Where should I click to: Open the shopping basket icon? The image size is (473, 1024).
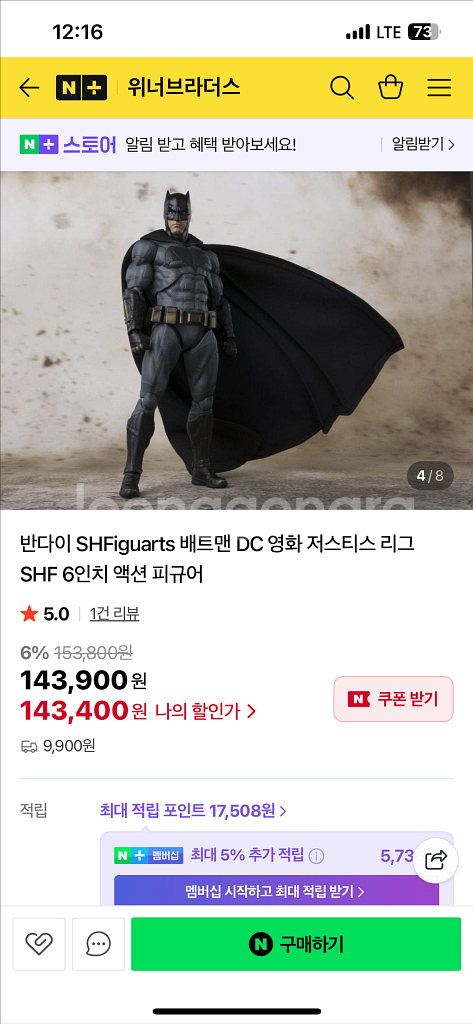click(x=391, y=88)
